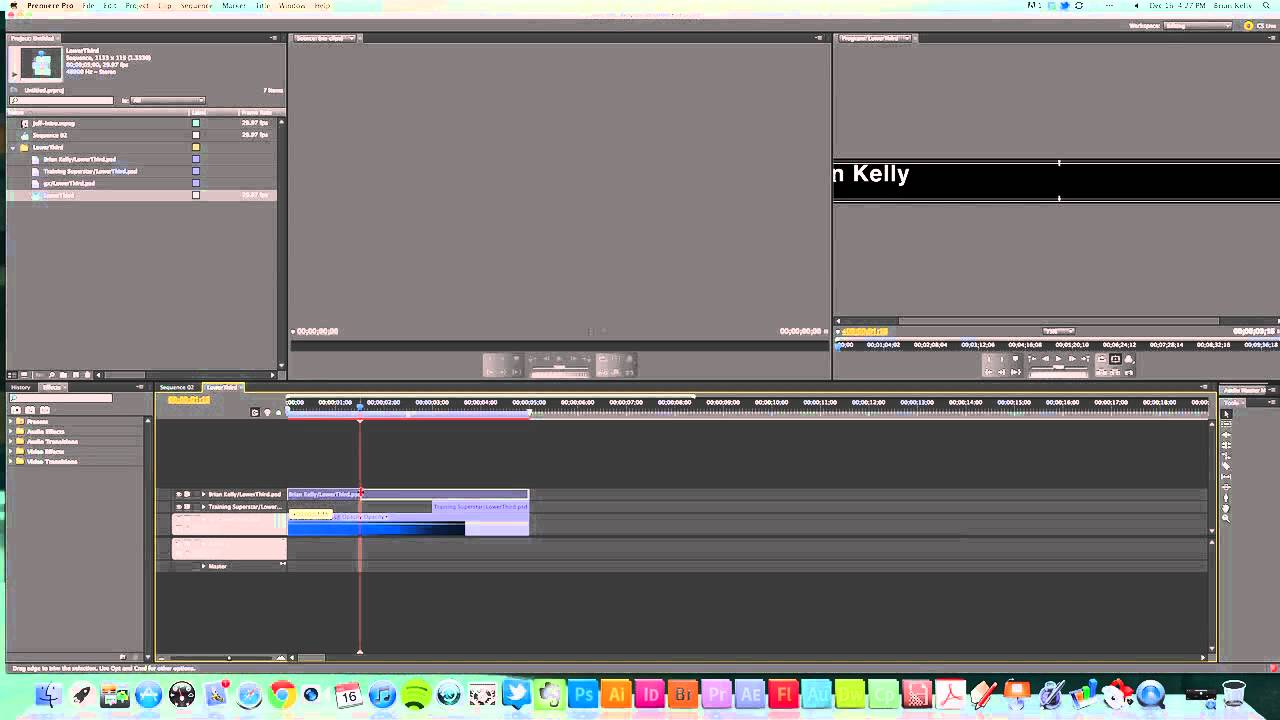Select the Rolling Edit tool
Image resolution: width=1280 pixels, height=720 pixels.
(1227, 445)
